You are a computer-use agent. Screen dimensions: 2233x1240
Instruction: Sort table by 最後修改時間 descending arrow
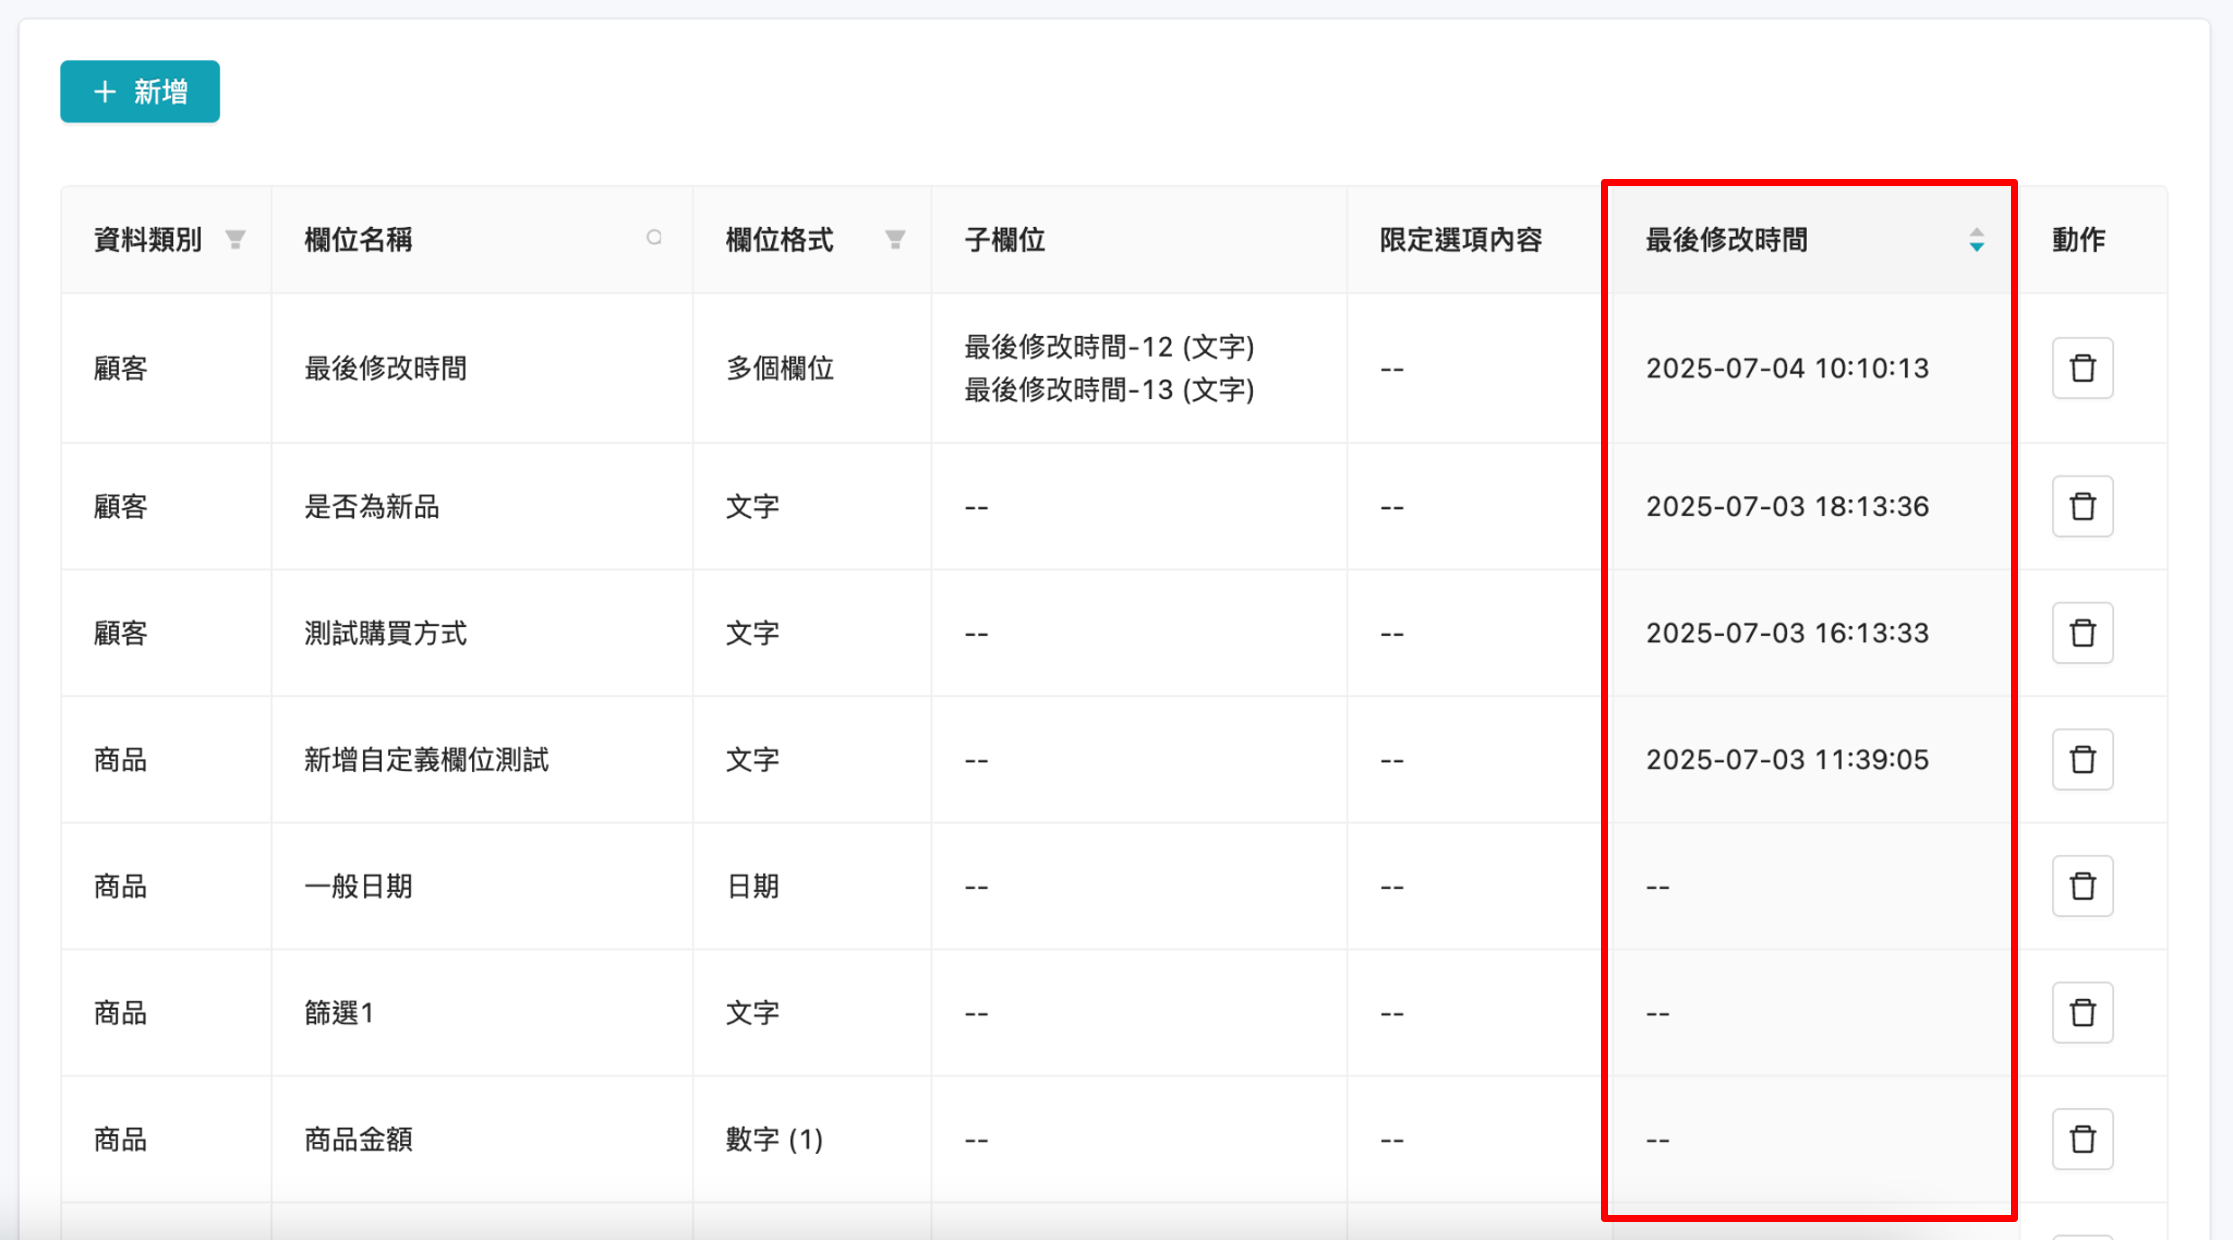(x=1978, y=246)
